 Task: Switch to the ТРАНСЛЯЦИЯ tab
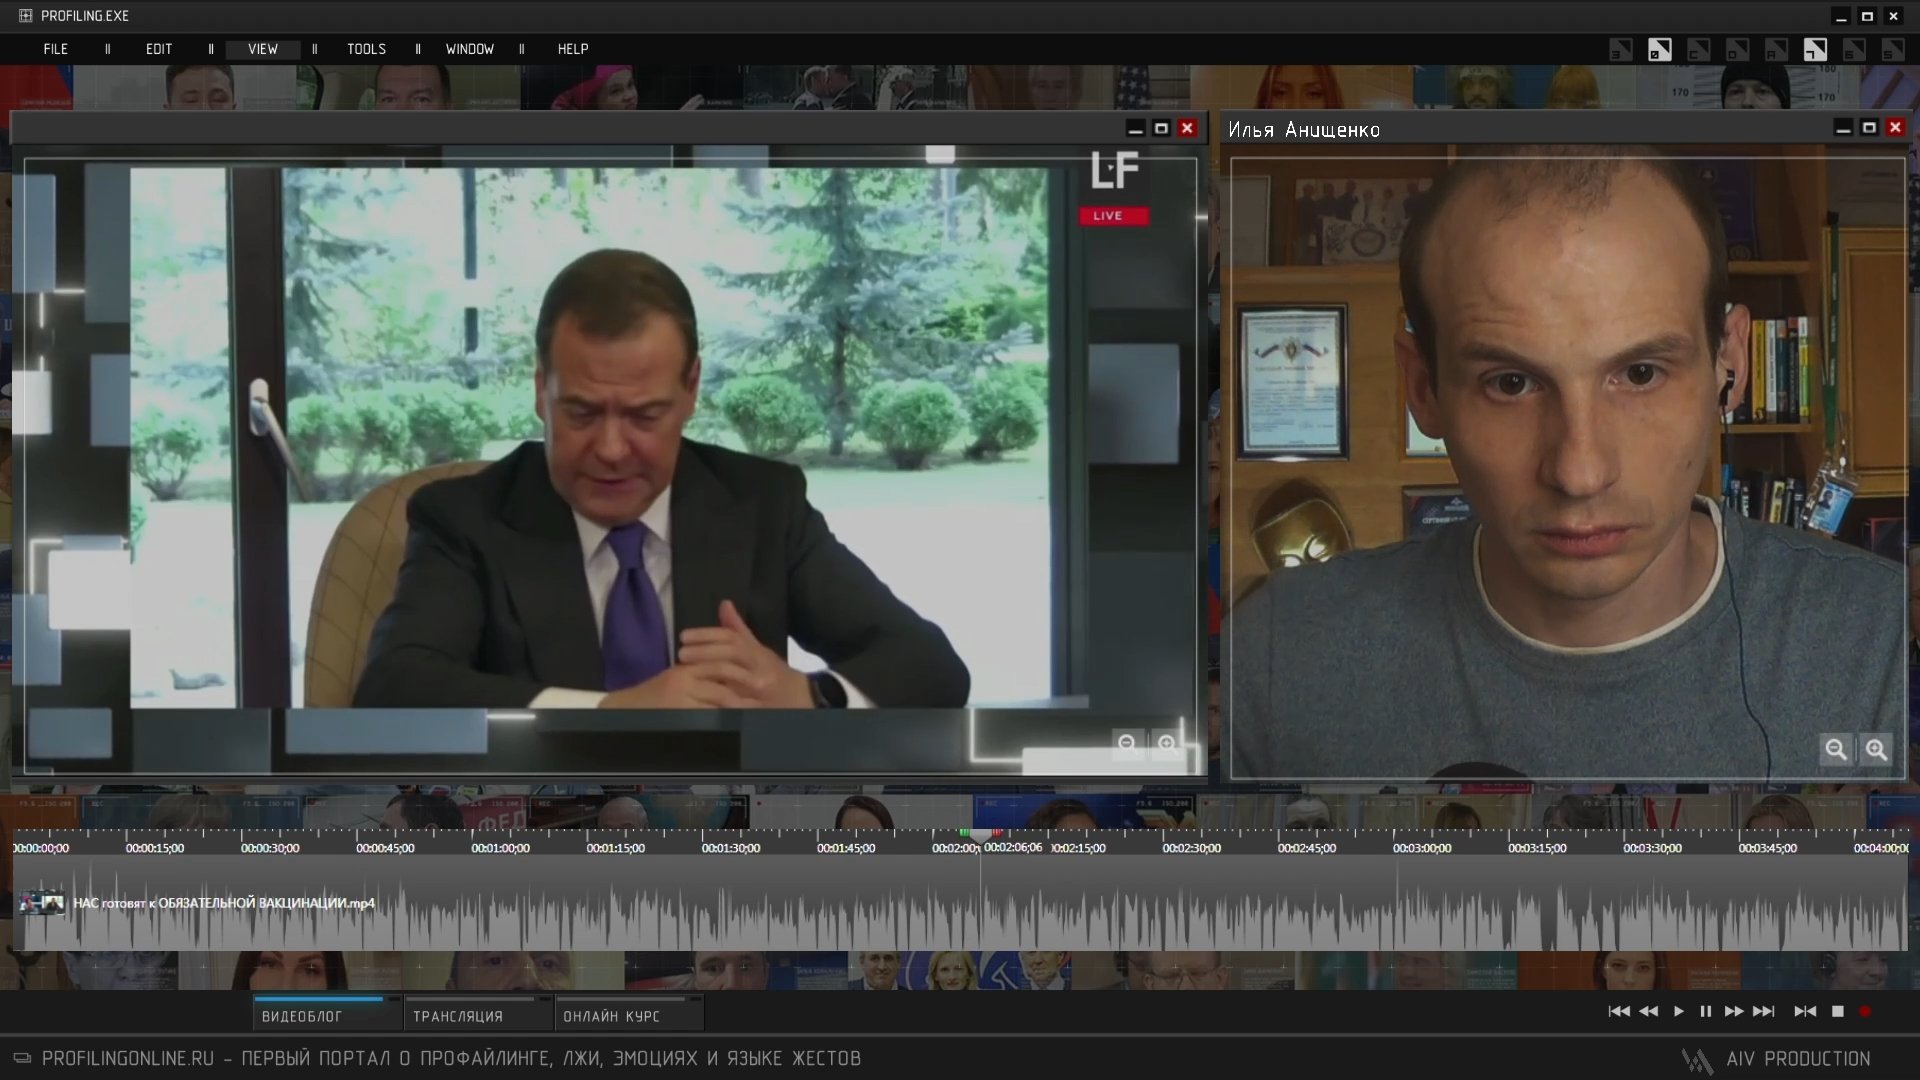(458, 1016)
